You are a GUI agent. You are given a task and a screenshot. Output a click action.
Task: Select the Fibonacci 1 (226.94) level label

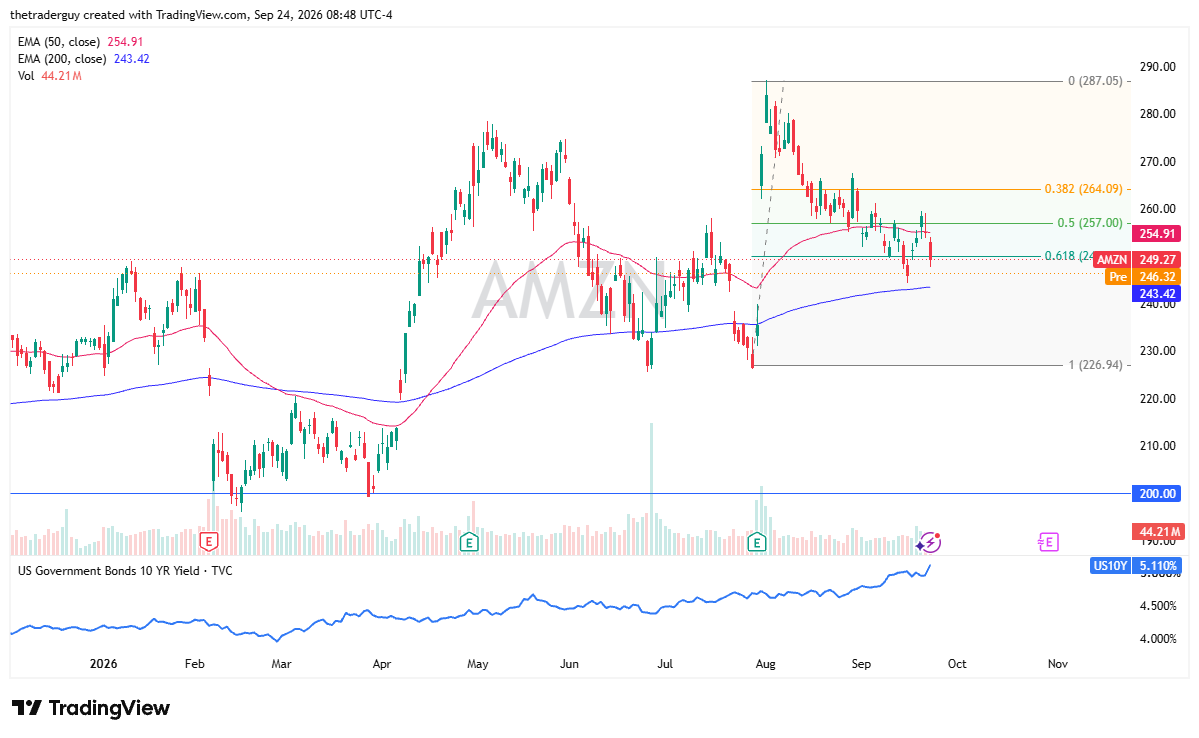coord(1096,365)
